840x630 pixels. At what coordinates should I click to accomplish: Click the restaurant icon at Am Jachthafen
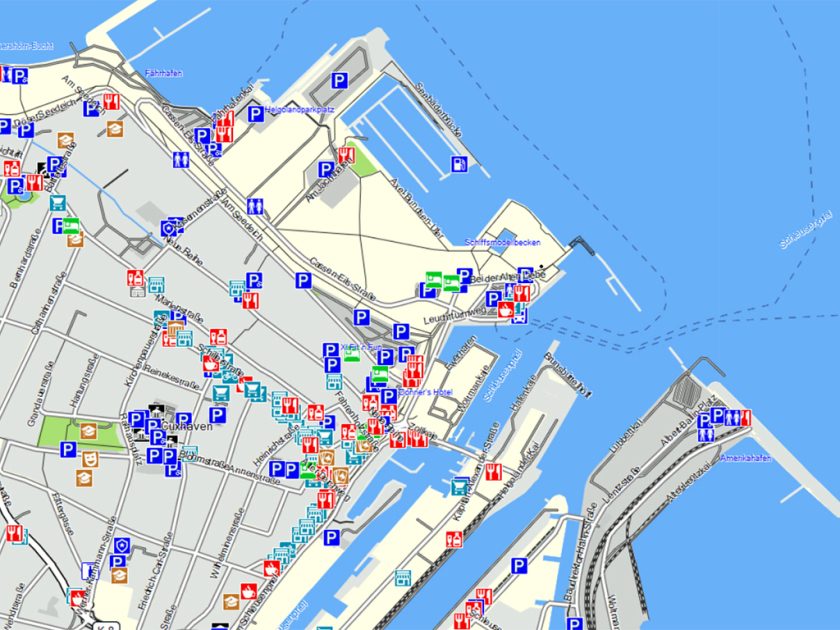coord(346,155)
